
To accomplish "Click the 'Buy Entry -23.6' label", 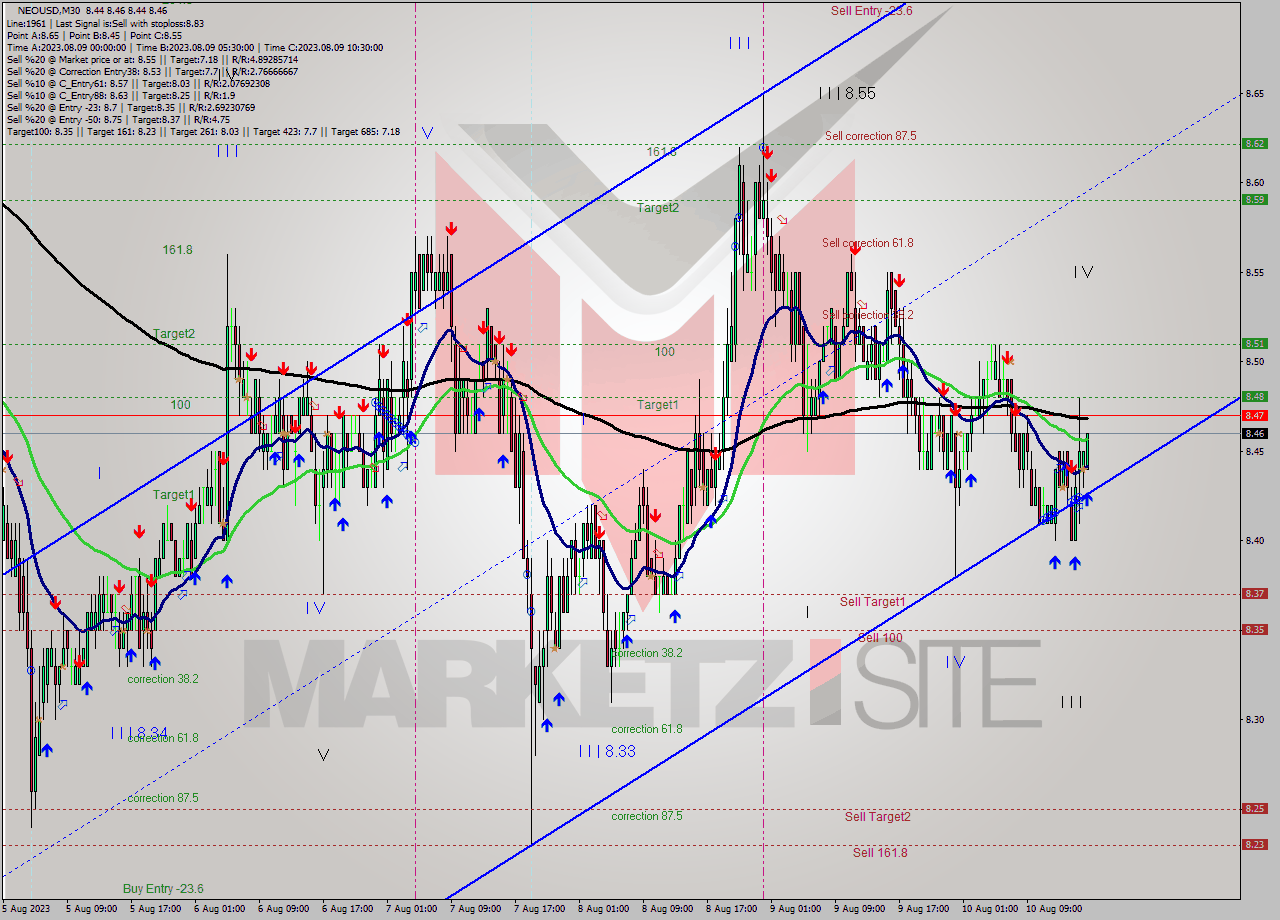I will click(x=163, y=888).
